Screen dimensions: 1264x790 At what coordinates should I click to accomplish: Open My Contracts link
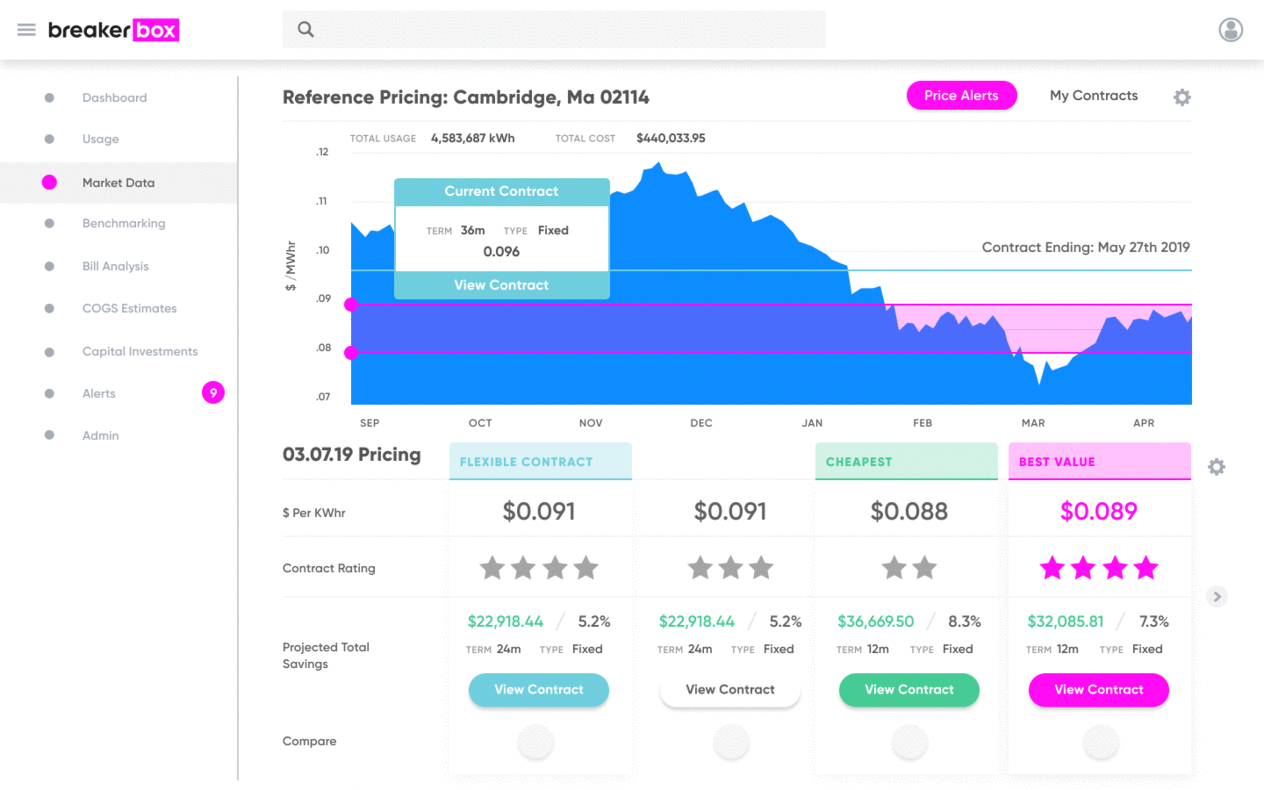click(1093, 96)
